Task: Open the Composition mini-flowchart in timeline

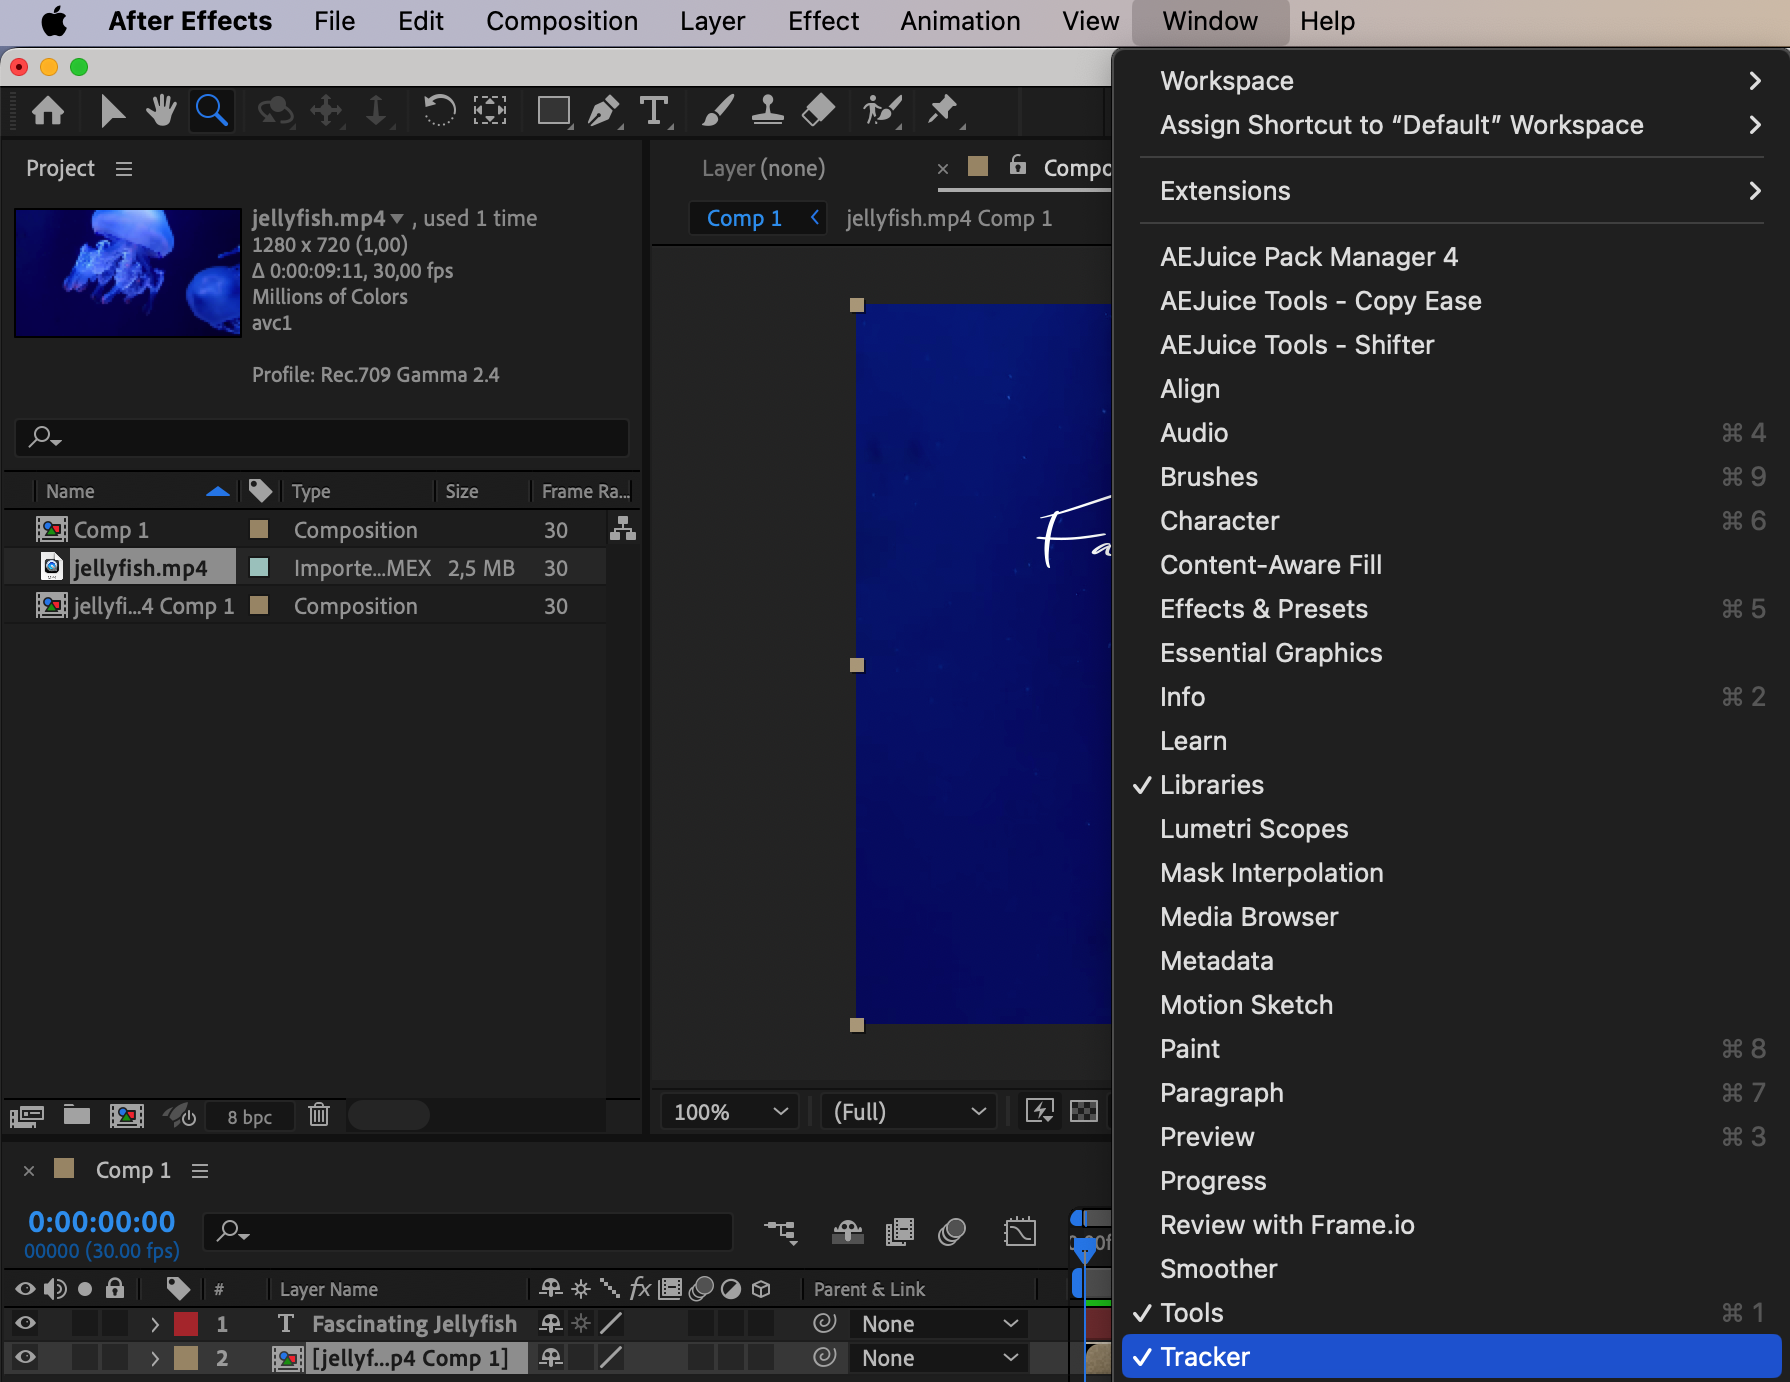Action: tap(781, 1232)
